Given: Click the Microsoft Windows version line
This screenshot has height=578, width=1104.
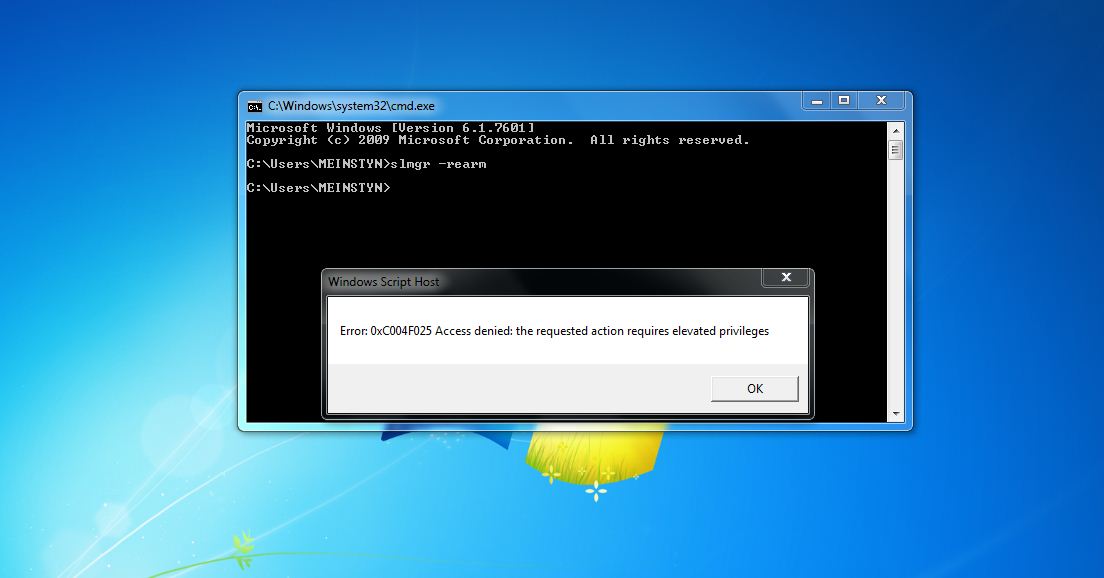Looking at the screenshot, I should 390,127.
